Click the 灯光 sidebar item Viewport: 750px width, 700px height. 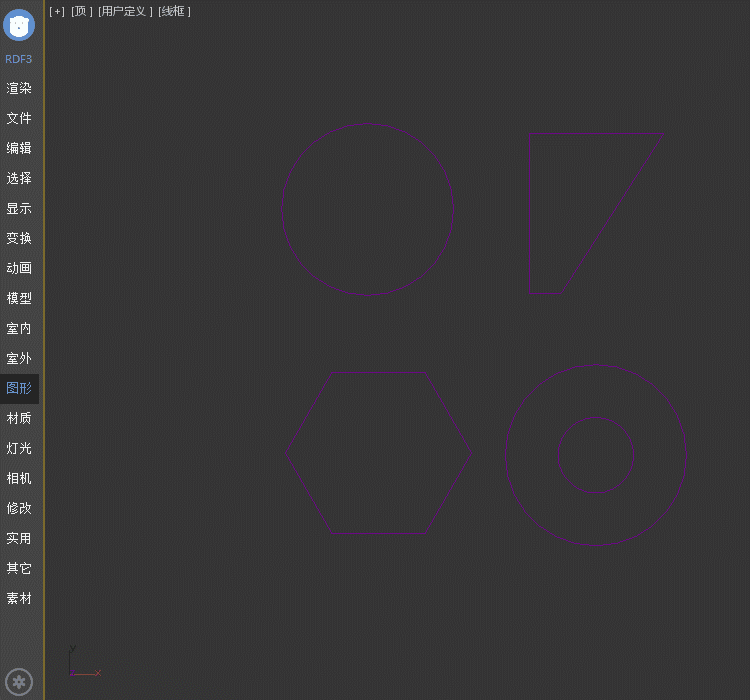[19, 448]
